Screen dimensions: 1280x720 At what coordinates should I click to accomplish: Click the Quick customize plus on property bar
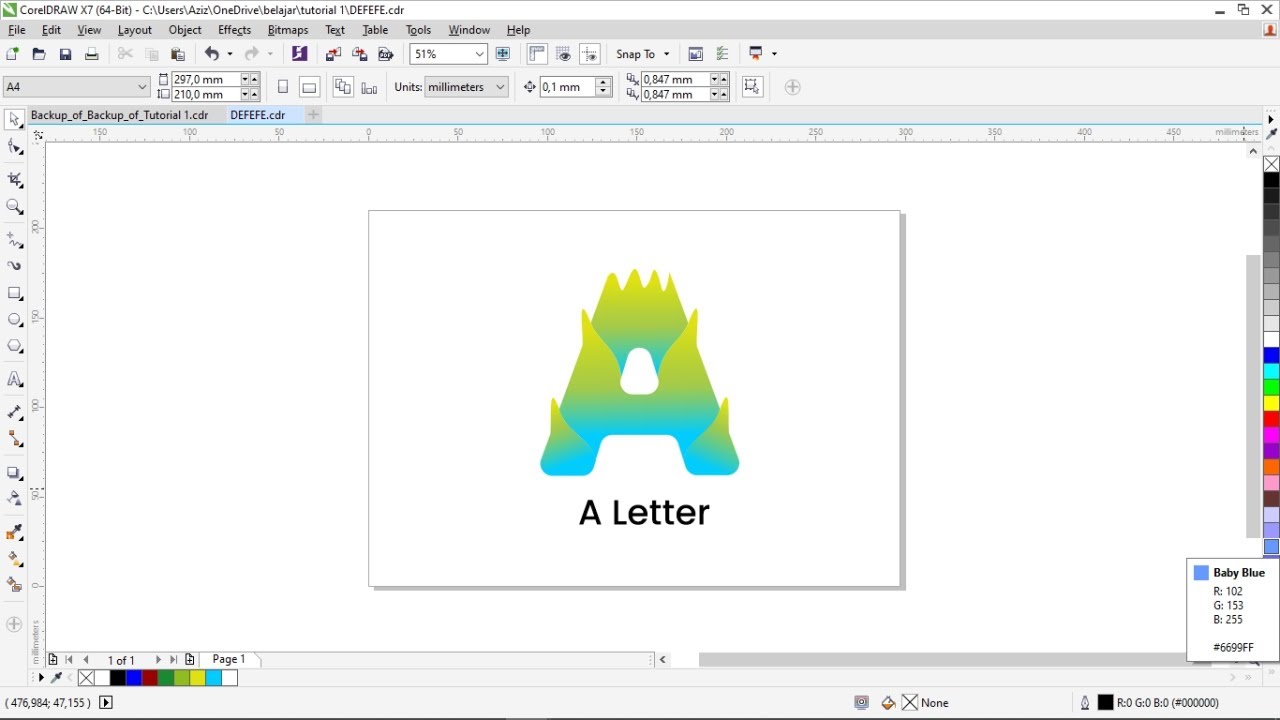coord(793,87)
